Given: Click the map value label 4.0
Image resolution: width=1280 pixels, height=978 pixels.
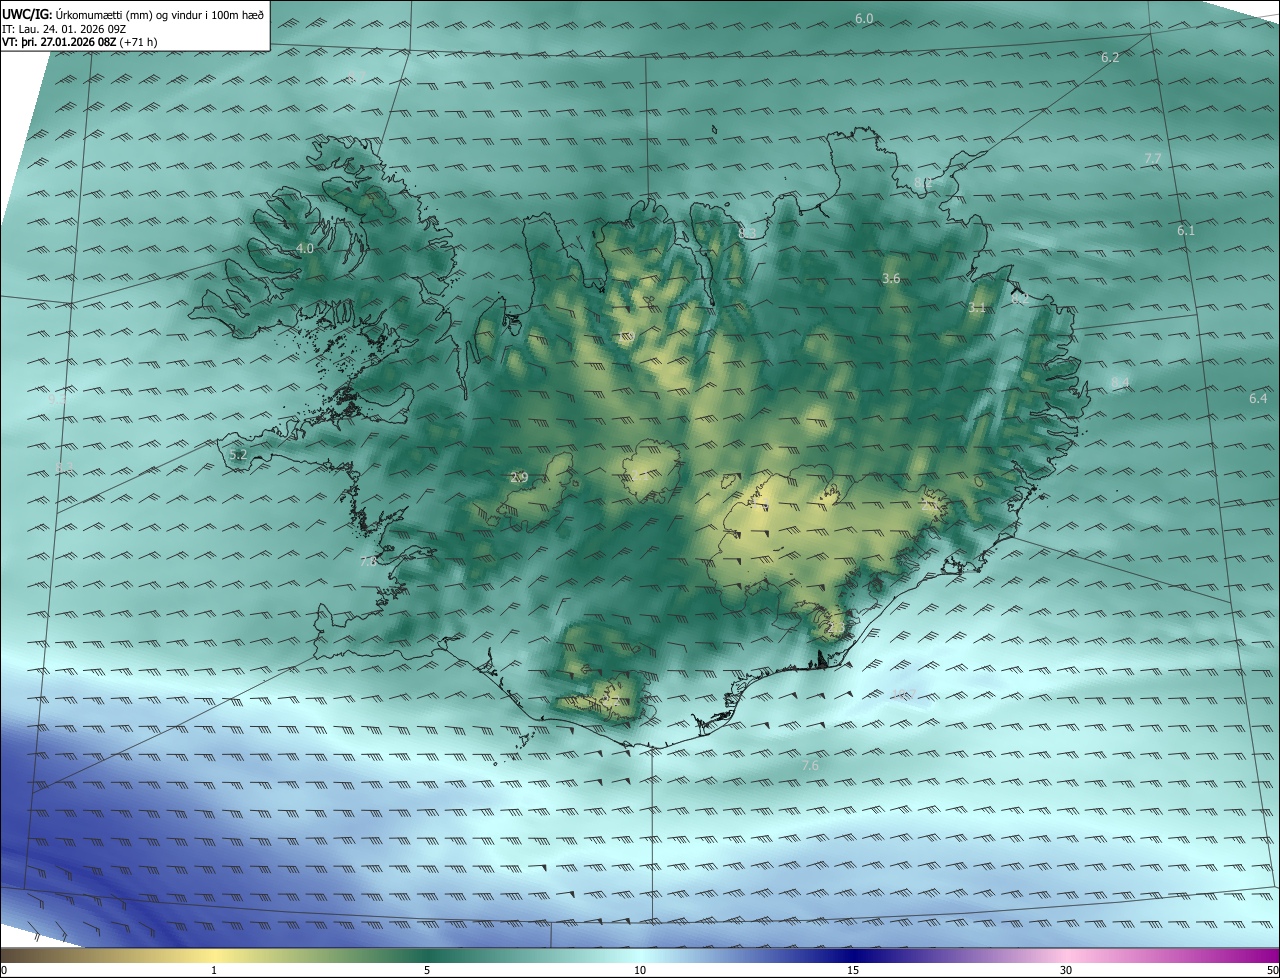Looking at the screenshot, I should pyautogui.click(x=305, y=248).
